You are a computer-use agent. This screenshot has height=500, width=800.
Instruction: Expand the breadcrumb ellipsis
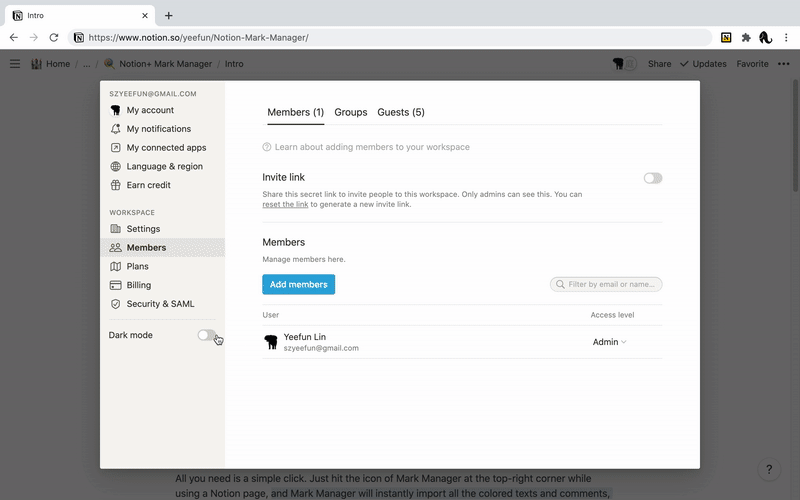pos(87,64)
